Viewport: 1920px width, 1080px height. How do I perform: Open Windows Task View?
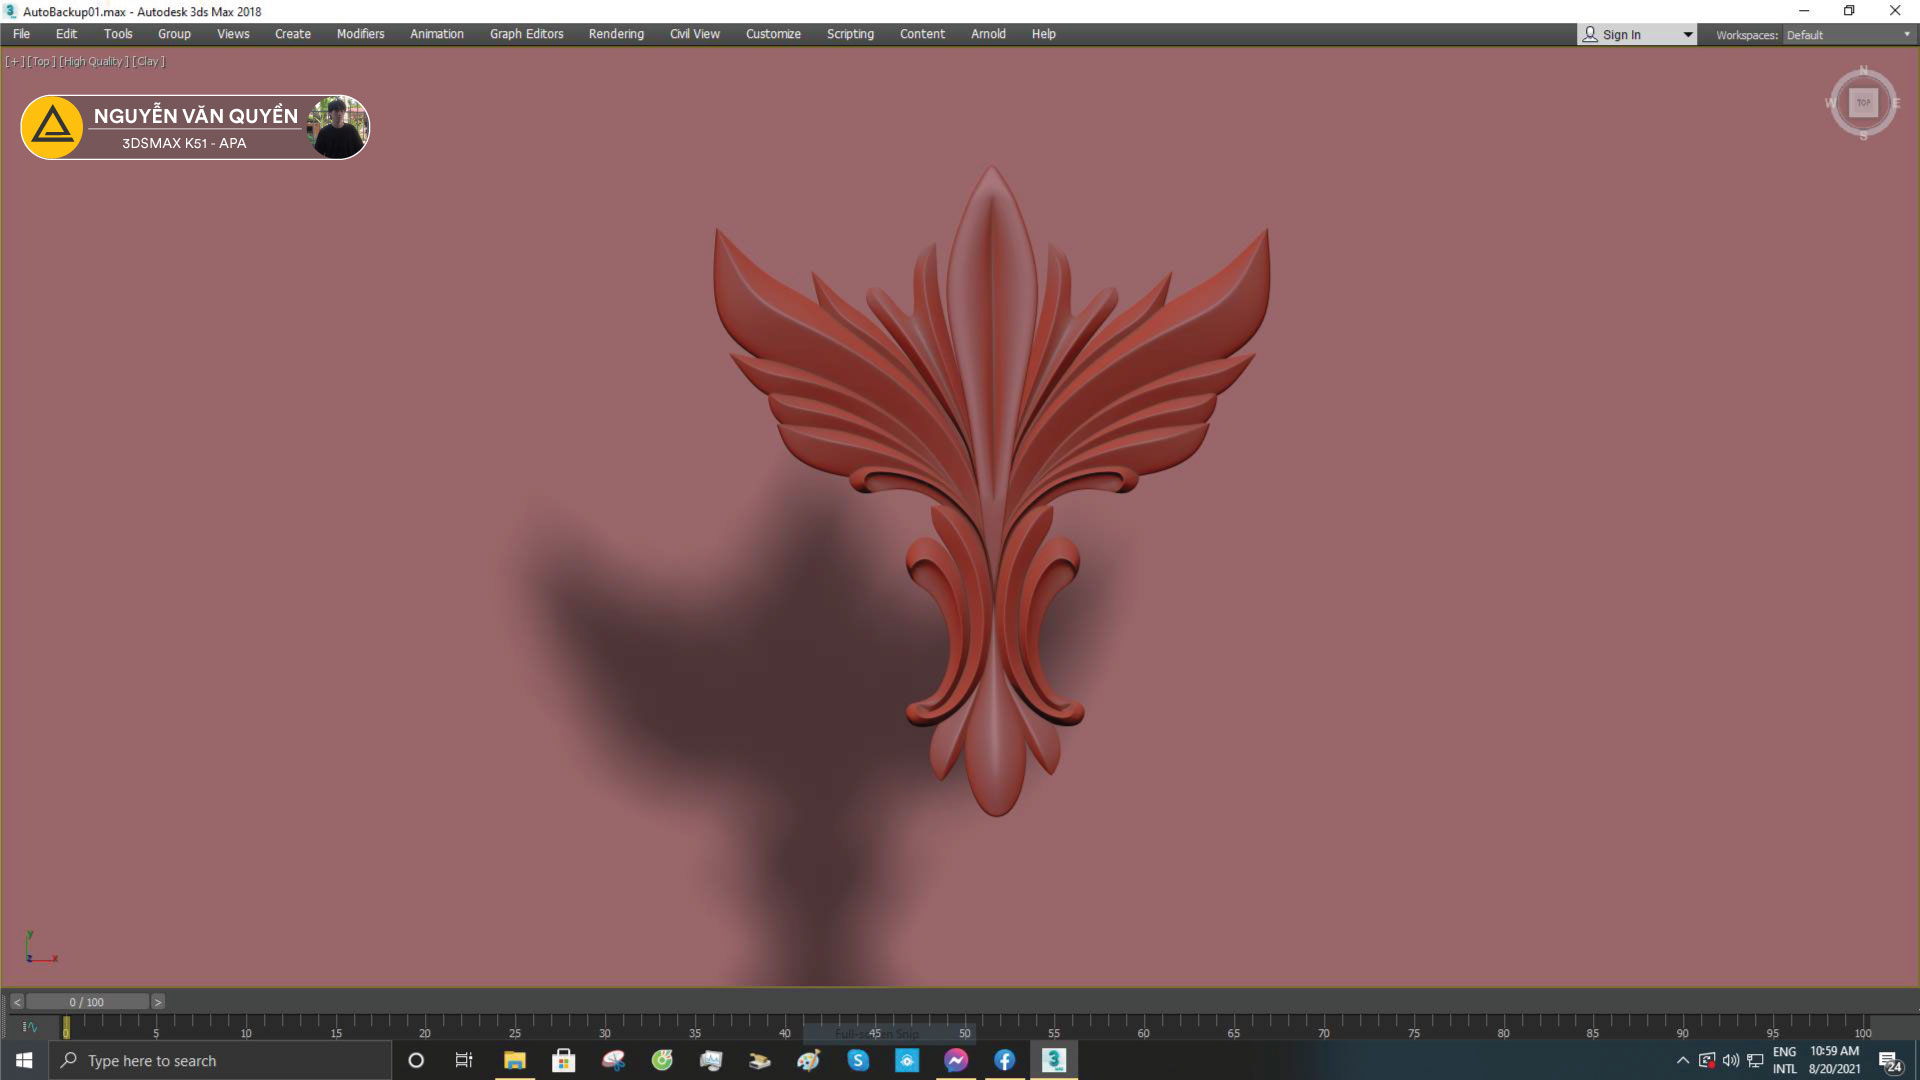point(464,1060)
